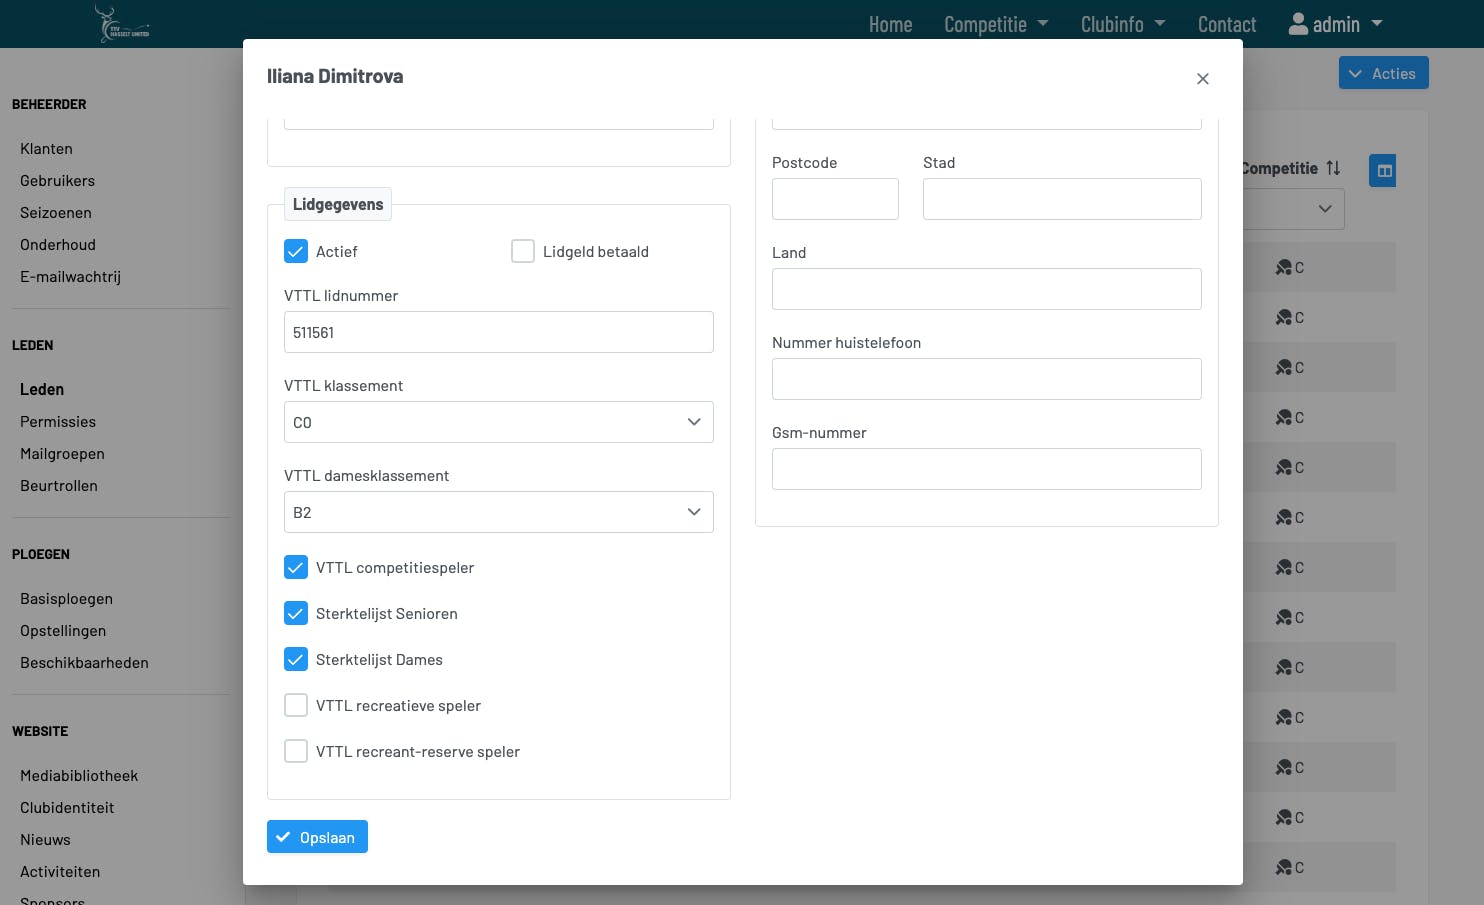Expand the Clubinfo navigation menu

(x=1122, y=24)
